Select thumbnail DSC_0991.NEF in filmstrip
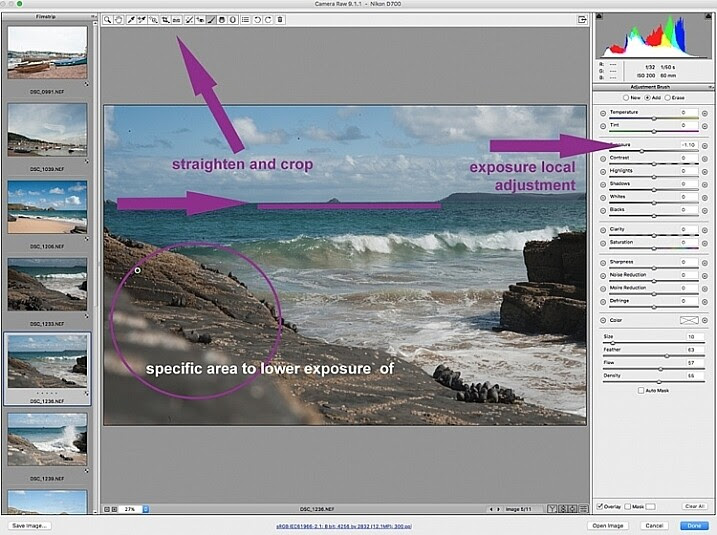 click(47, 53)
